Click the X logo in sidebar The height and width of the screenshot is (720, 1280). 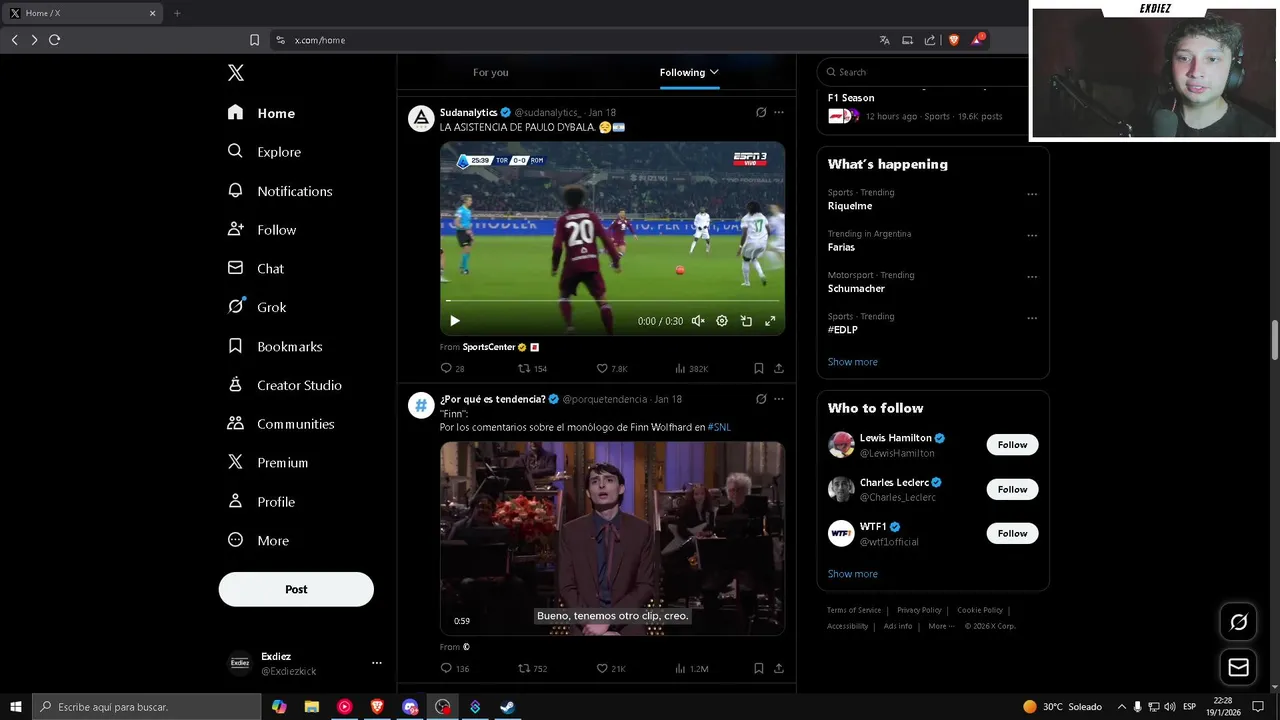[x=235, y=73]
